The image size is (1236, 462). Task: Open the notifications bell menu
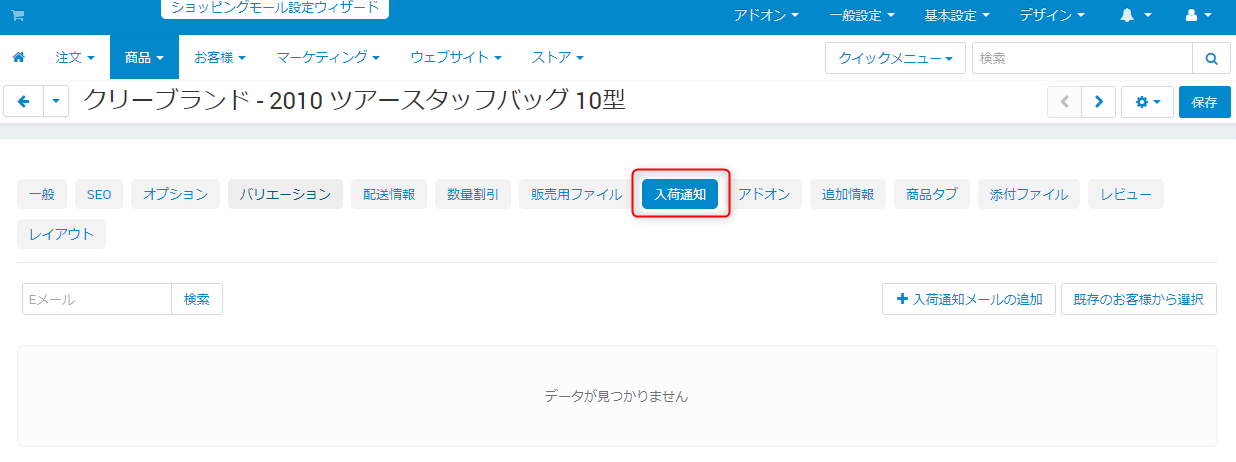point(1135,16)
